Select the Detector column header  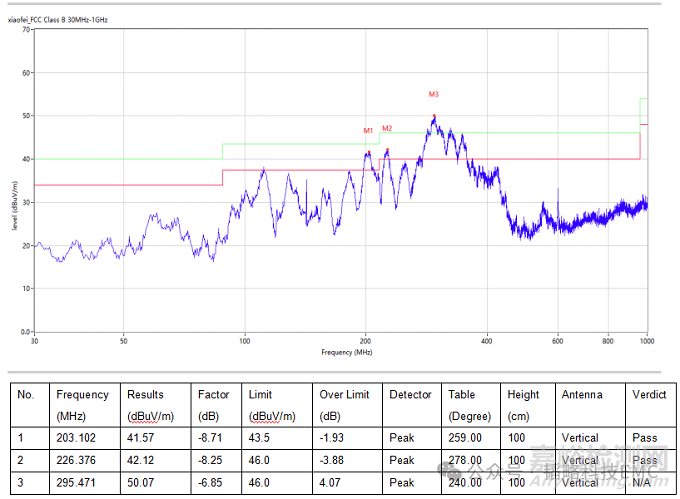point(411,394)
